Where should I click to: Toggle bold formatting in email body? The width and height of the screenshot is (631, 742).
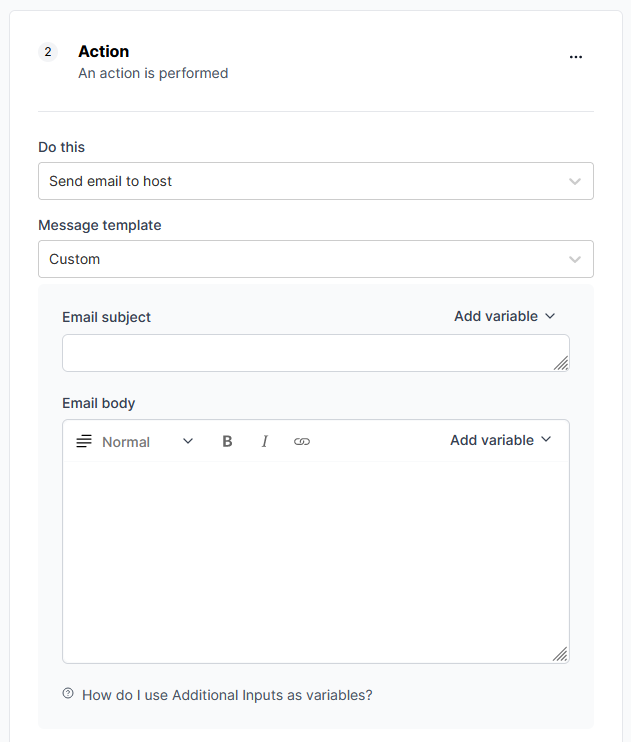click(227, 442)
